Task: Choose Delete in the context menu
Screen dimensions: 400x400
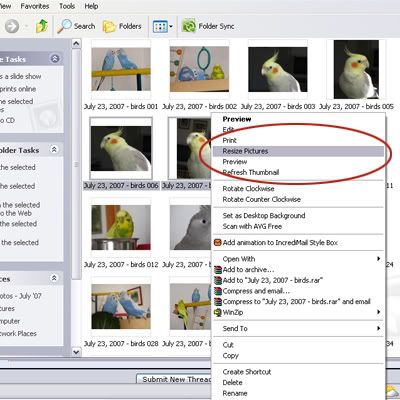Action: (298, 382)
